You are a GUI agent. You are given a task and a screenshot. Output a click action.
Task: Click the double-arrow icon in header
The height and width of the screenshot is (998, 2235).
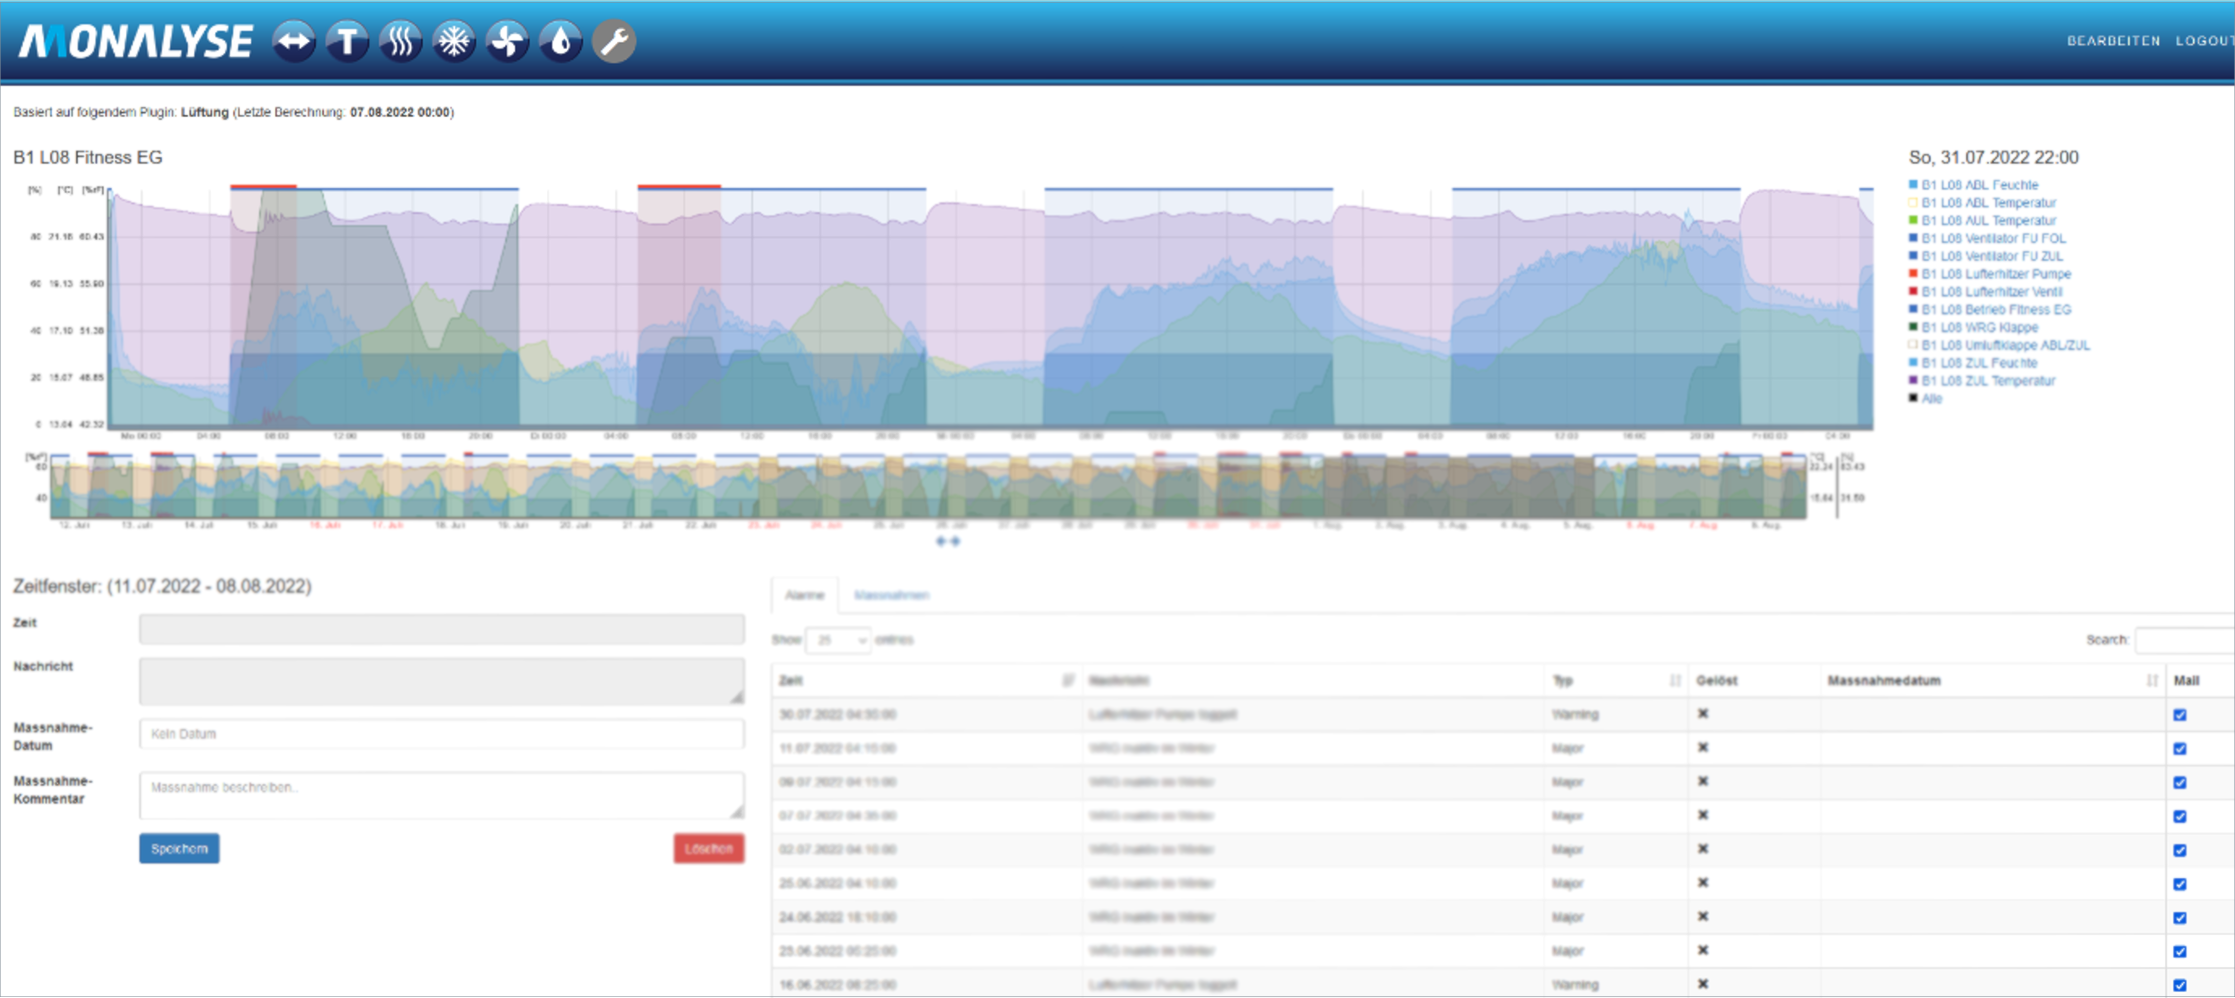(x=293, y=42)
